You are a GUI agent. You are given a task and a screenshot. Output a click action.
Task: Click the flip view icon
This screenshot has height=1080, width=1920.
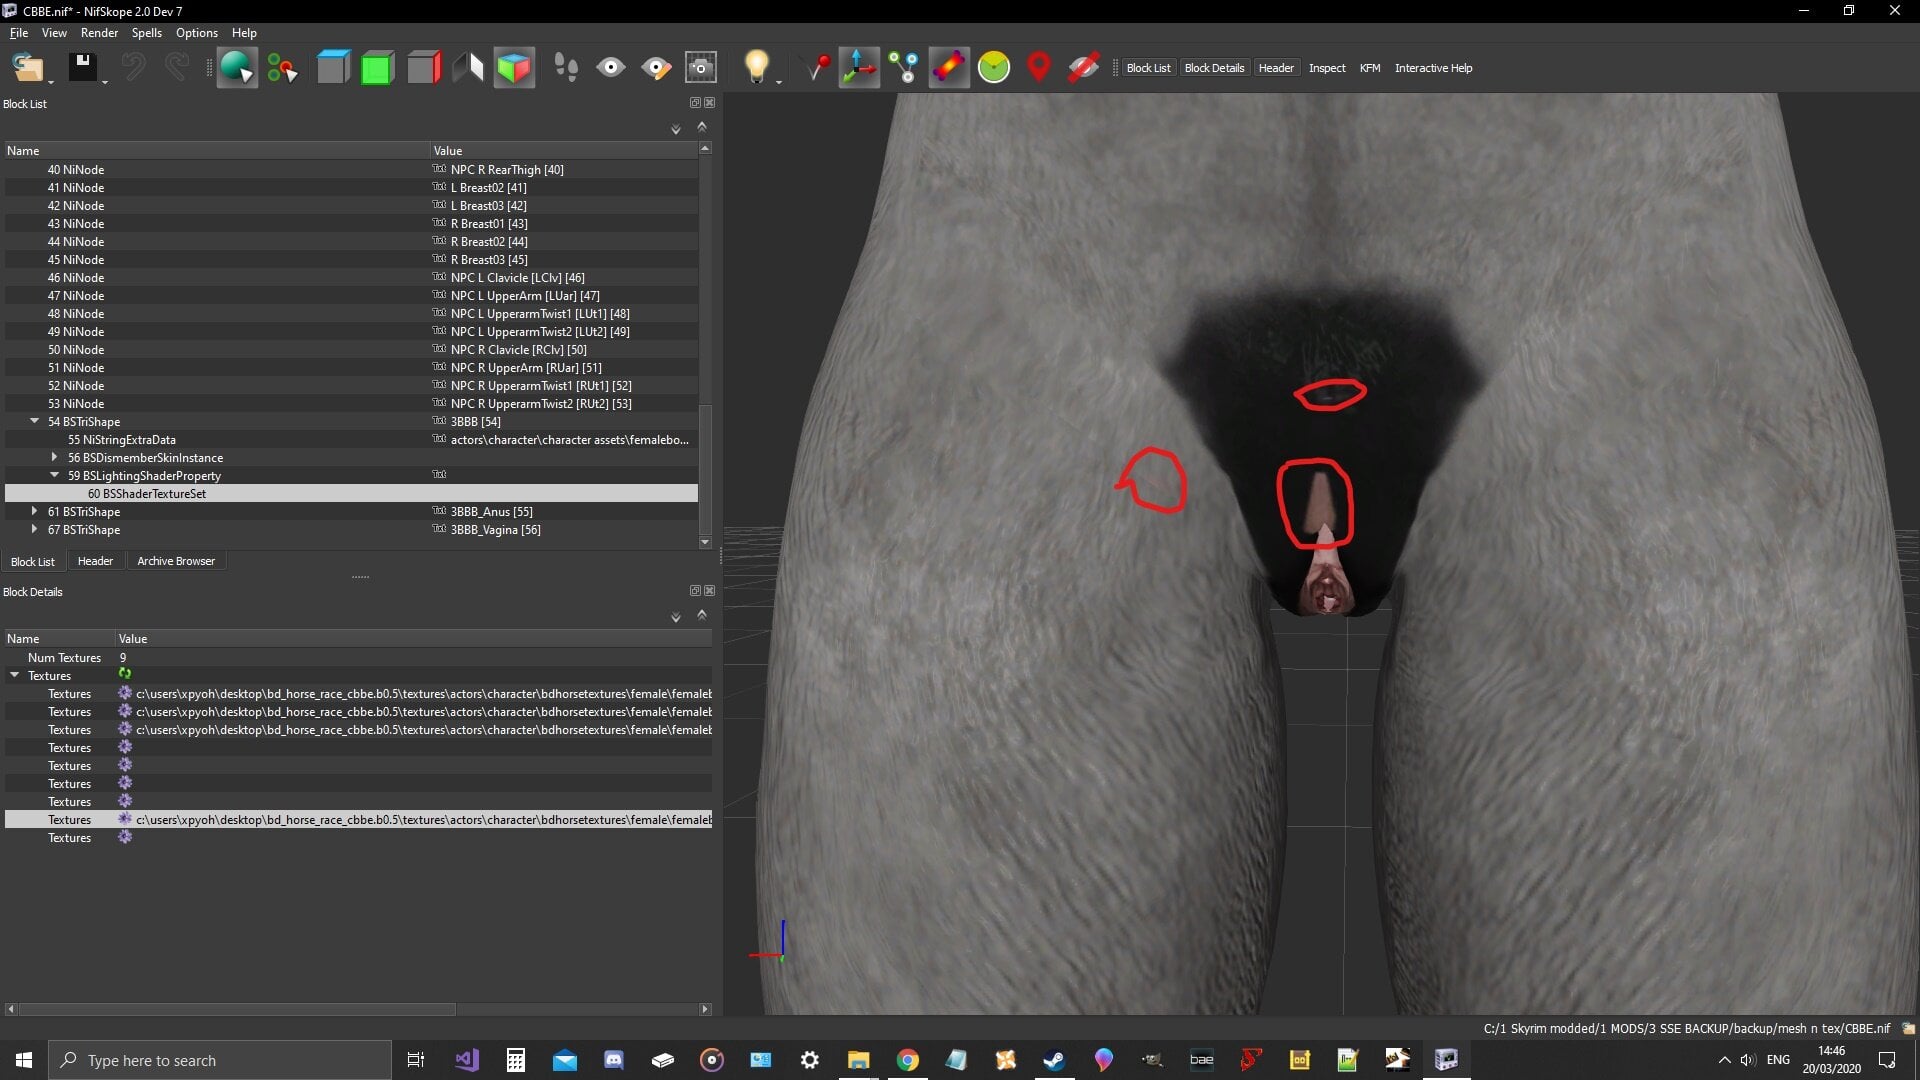468,68
